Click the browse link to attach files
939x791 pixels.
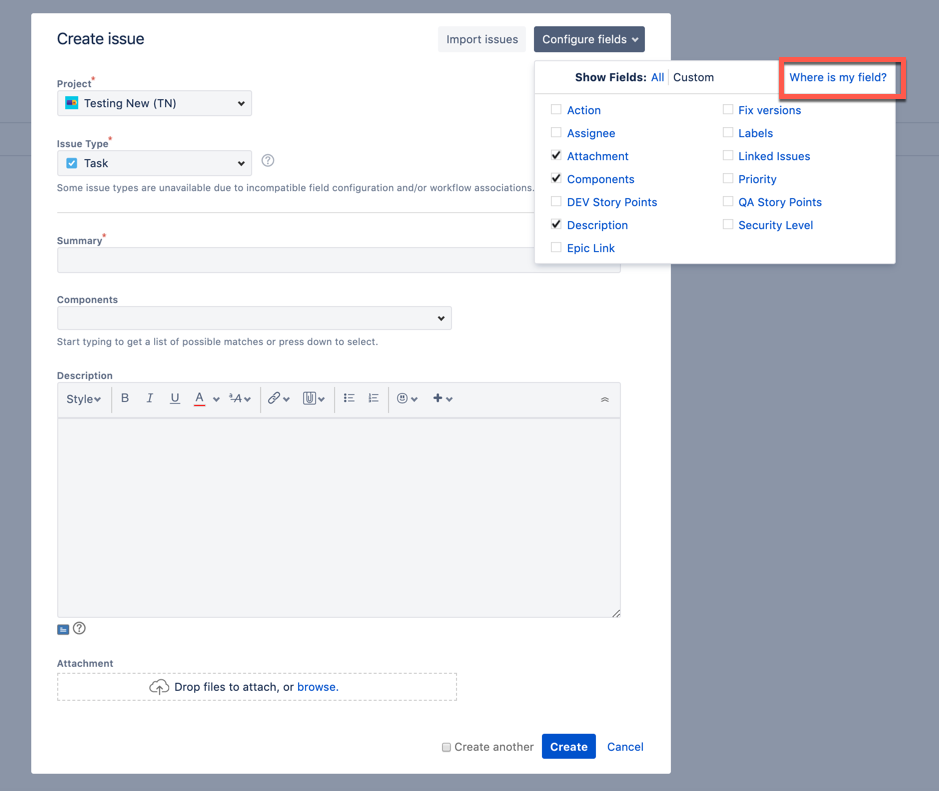click(x=318, y=687)
